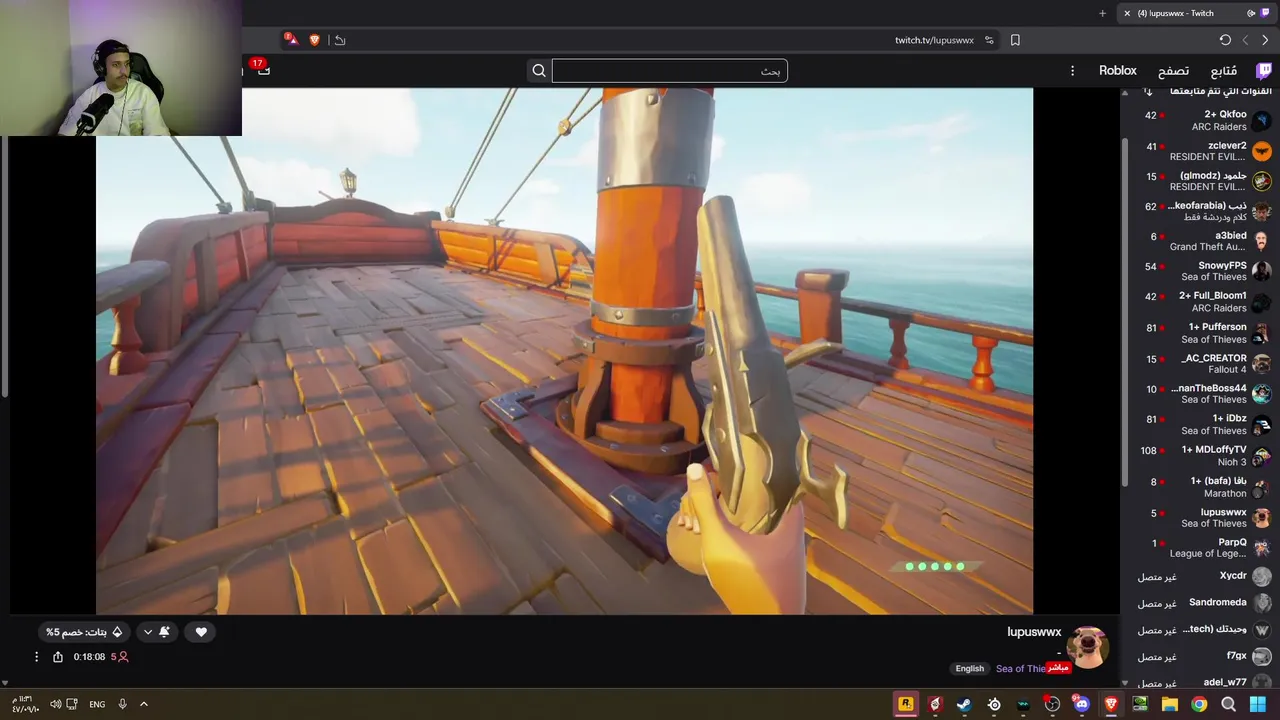1280x720 pixels.
Task: Open File Explorer from the taskbar
Action: (x=1169, y=704)
